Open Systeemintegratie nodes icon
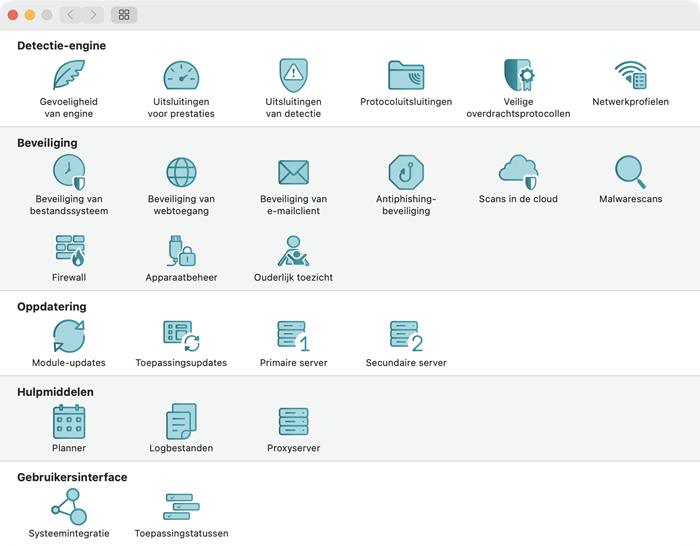700x546 pixels. 69,507
